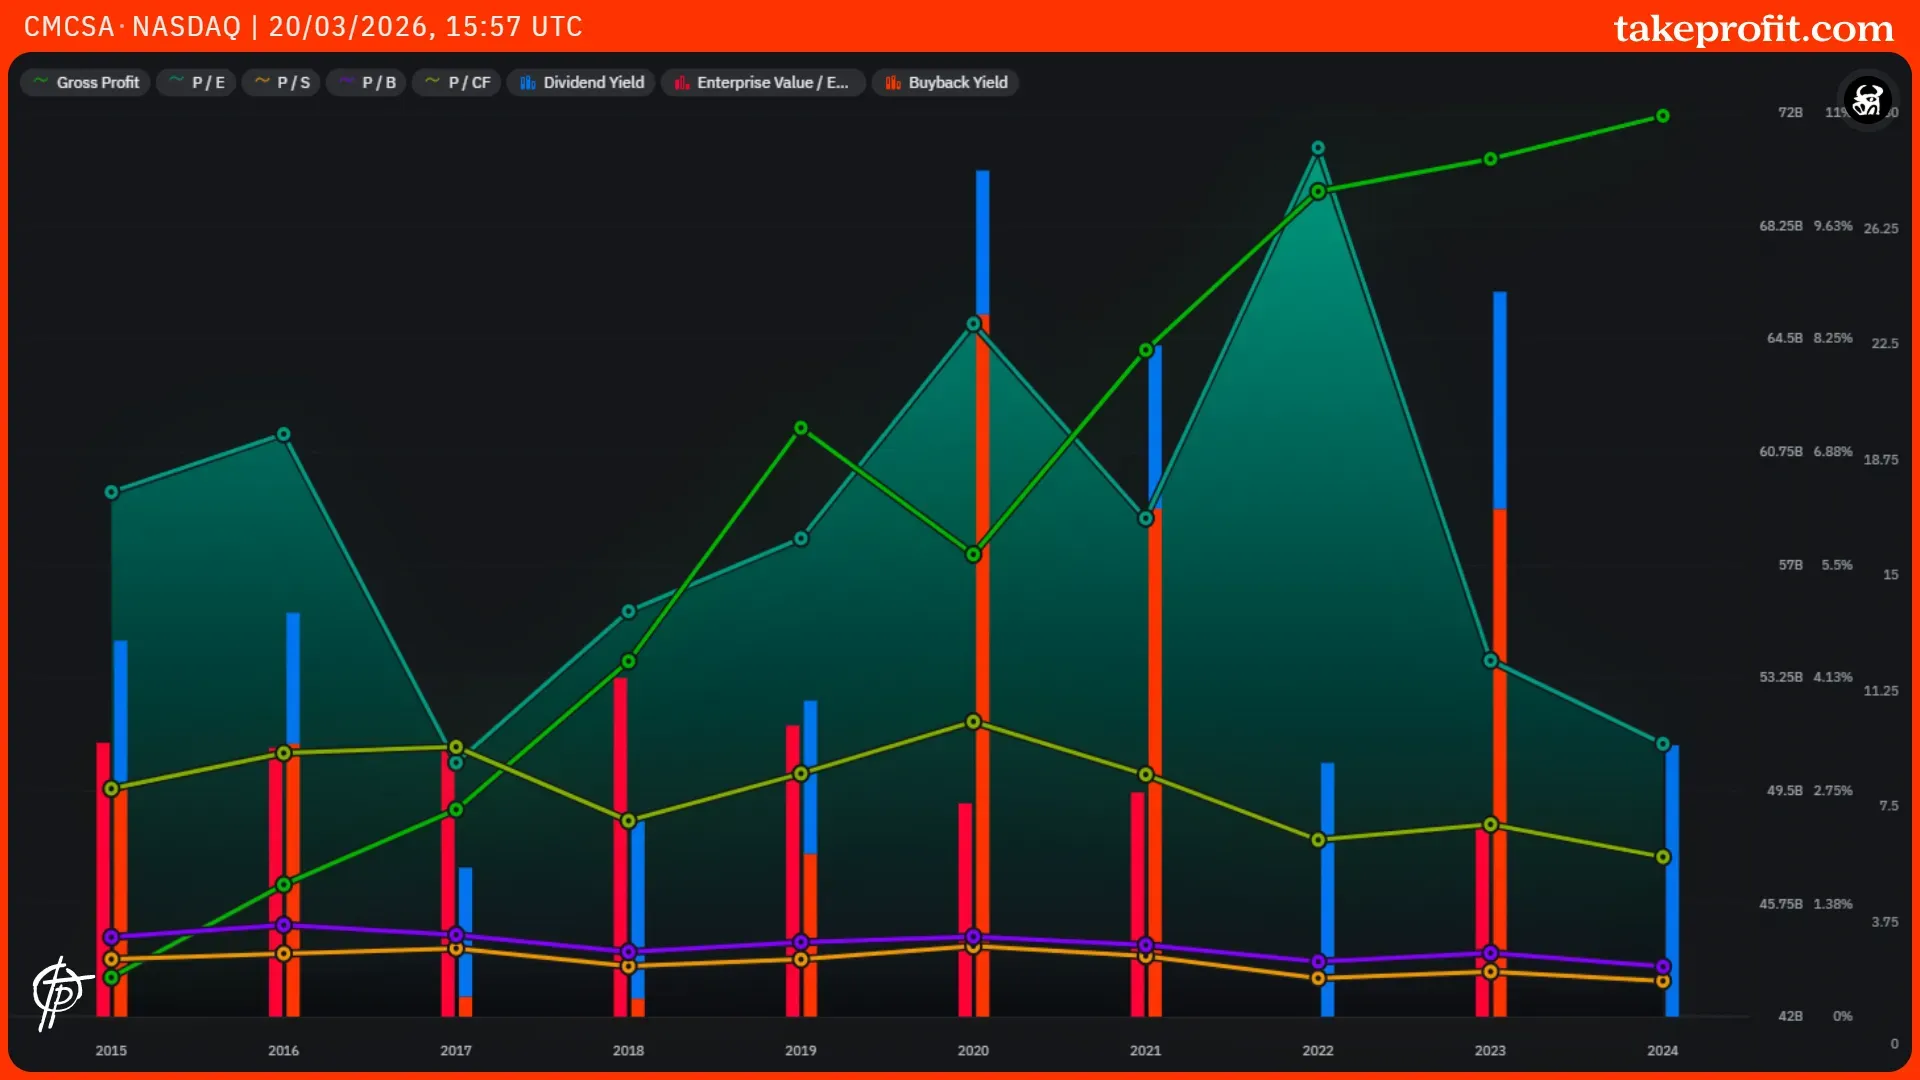This screenshot has width=1920, height=1080.
Task: Click the Gross Profit line legend icon
Action: tap(41, 82)
